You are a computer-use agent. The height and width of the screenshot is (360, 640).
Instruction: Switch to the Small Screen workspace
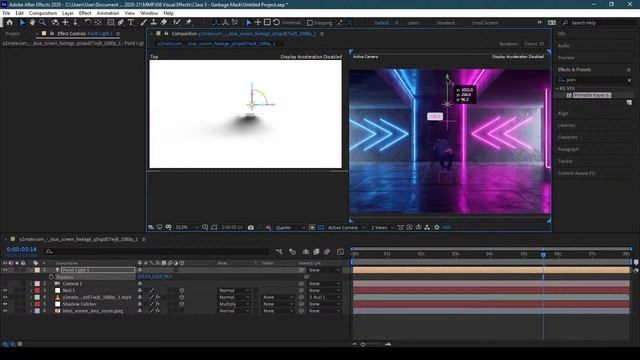[485, 23]
